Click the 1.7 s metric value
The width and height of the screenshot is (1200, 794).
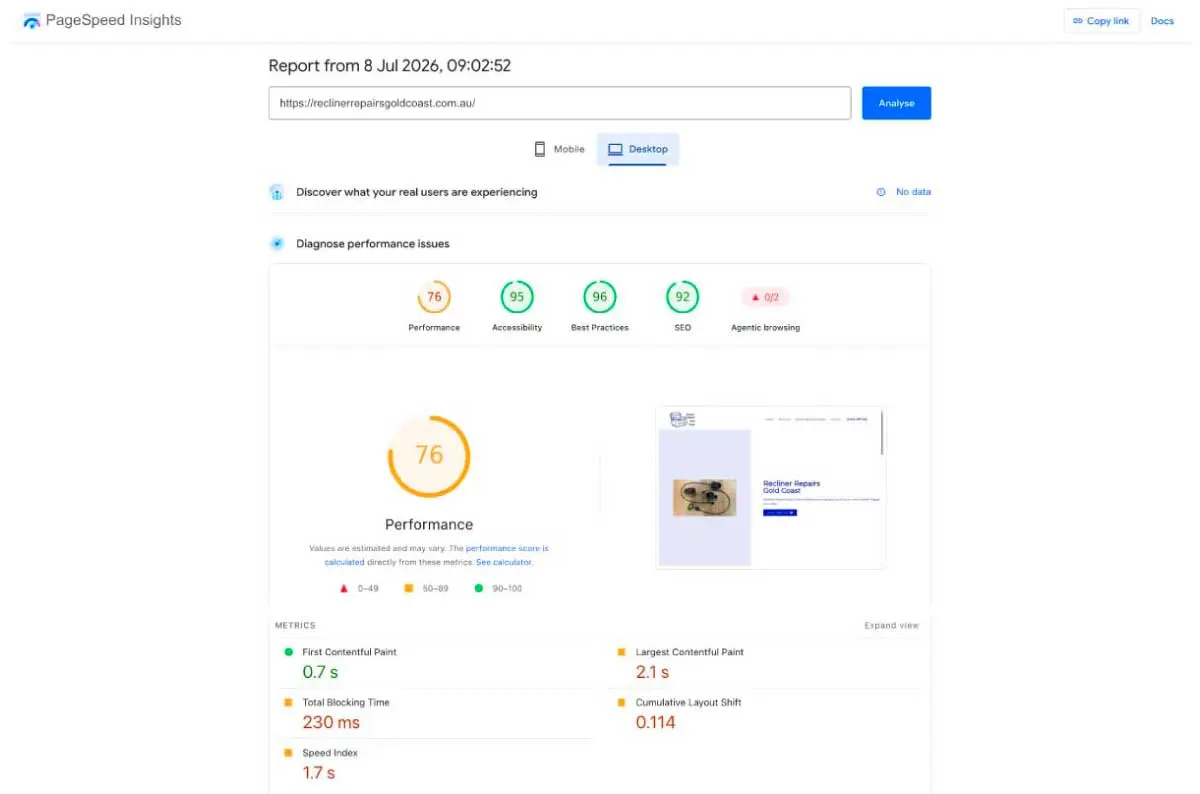[x=319, y=773]
